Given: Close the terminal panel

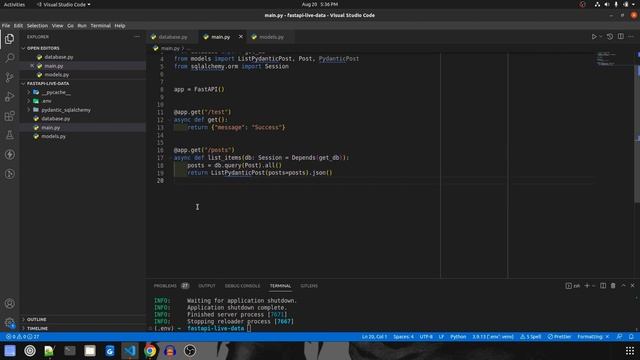Looking at the screenshot, I should [x=632, y=286].
